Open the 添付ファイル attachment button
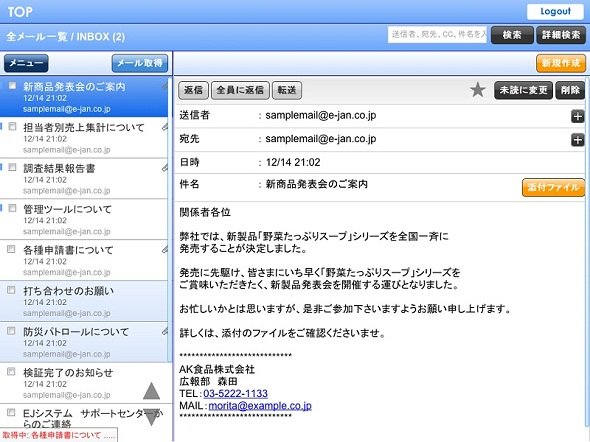The image size is (590, 442). pos(553,187)
